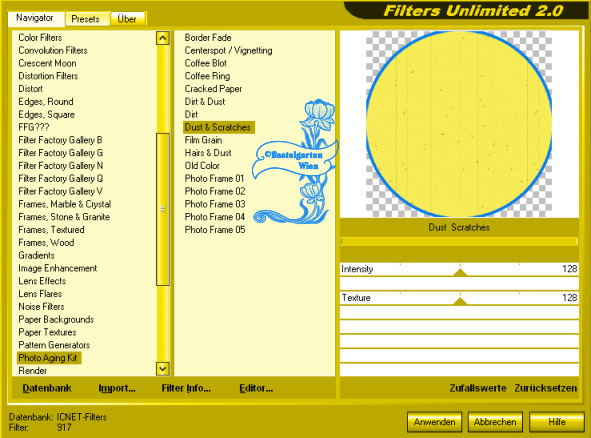Click the Abbrechen button
591x438 pixels.
pos(495,422)
